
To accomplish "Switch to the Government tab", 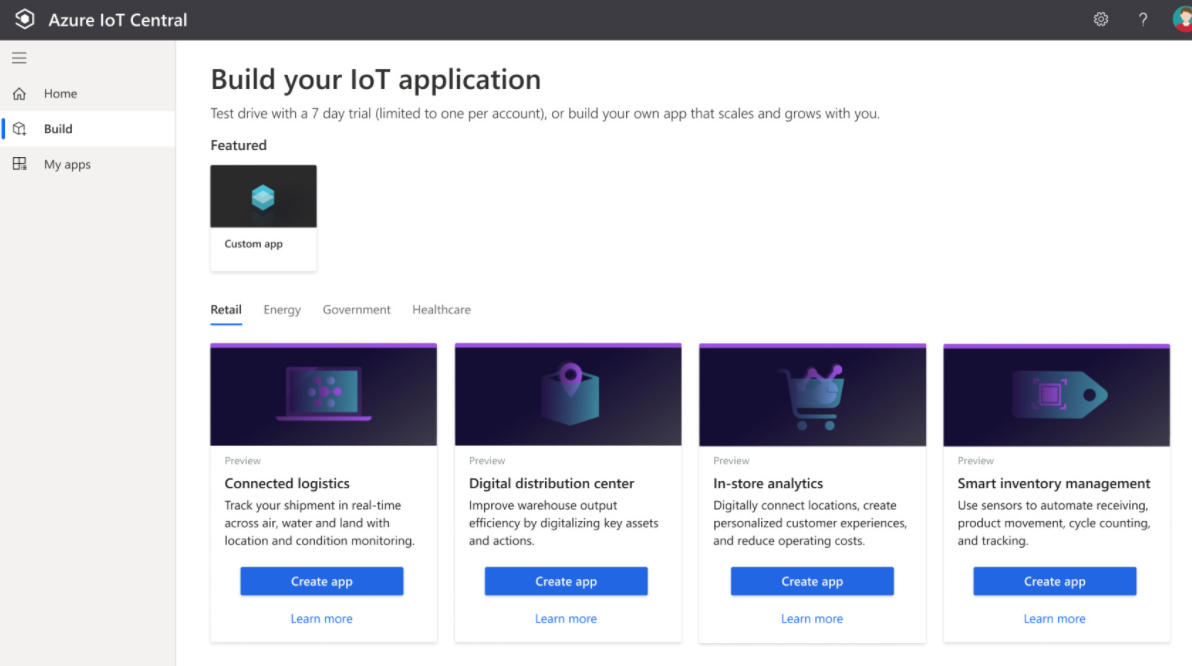I will pos(356,309).
